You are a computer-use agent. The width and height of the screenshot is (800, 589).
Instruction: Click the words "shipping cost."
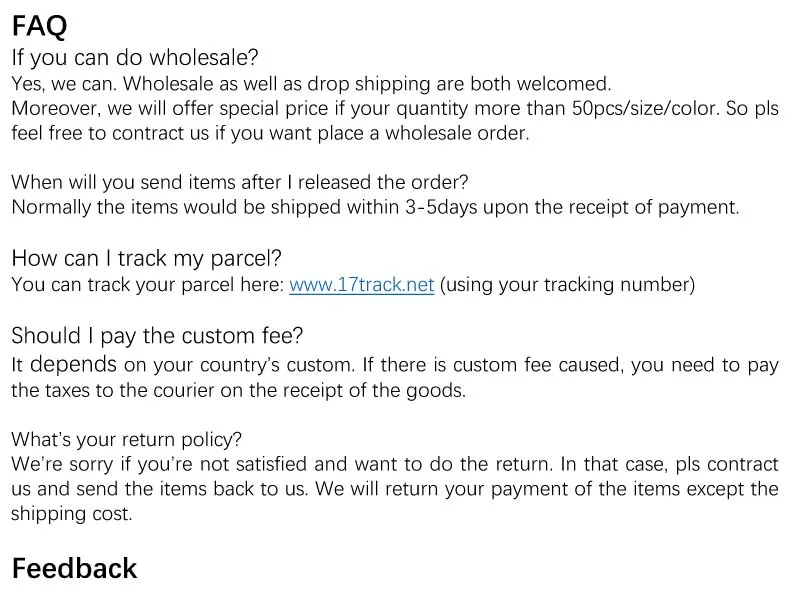[72, 513]
